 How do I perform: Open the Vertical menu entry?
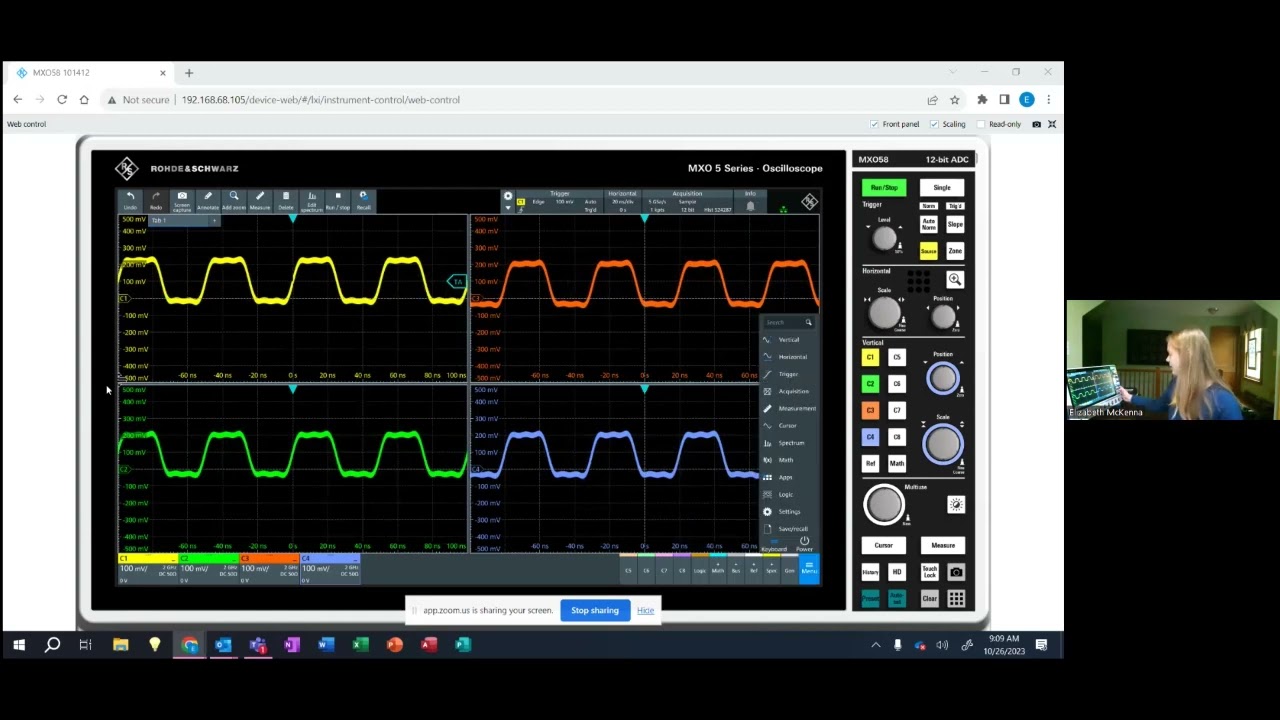[789, 340]
